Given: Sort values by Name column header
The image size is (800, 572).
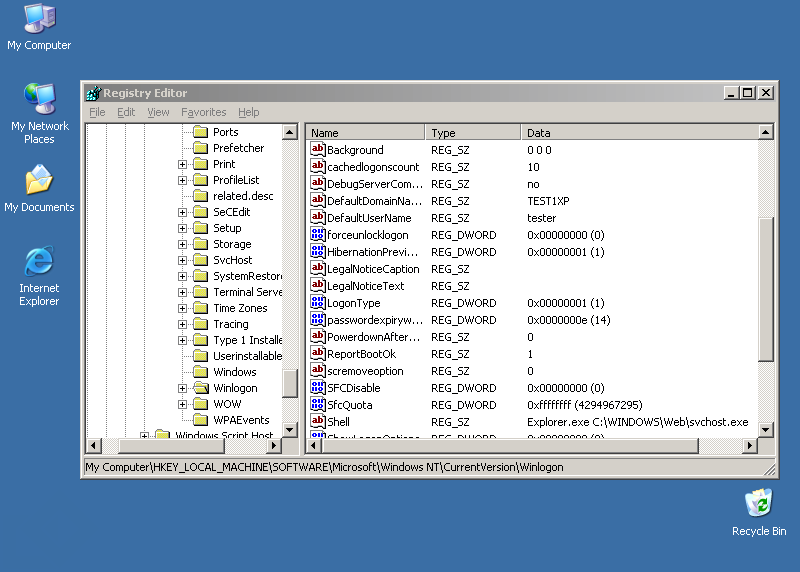Looking at the screenshot, I should [x=366, y=133].
